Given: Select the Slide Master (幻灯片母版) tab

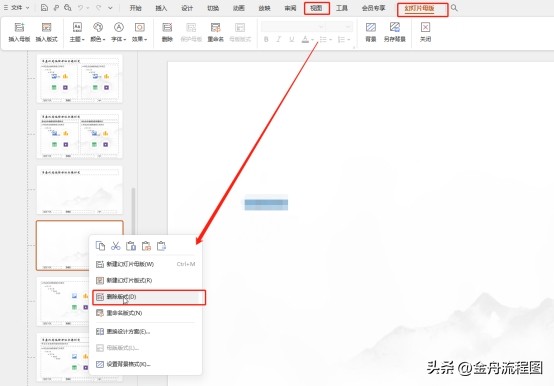Looking at the screenshot, I should 419,8.
